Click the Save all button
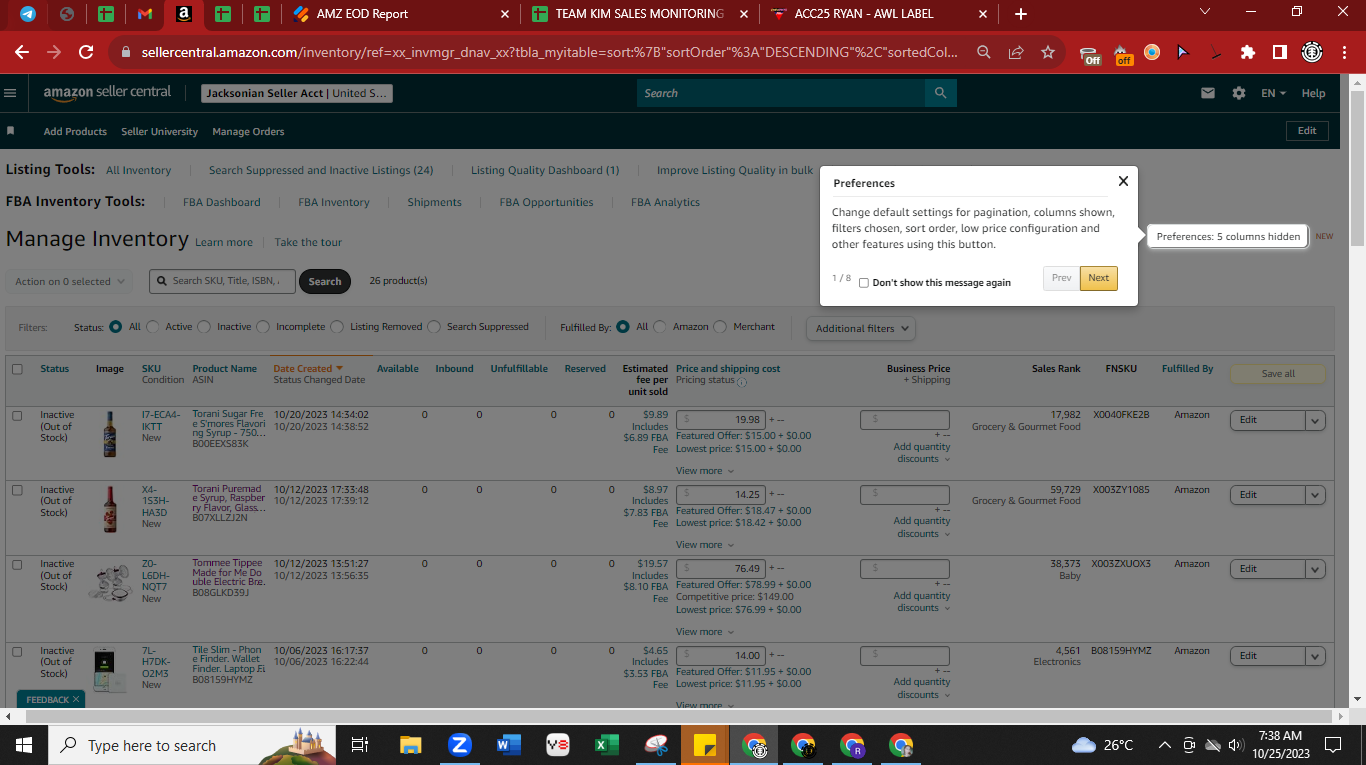Image resolution: width=1366 pixels, height=765 pixels. (x=1277, y=374)
